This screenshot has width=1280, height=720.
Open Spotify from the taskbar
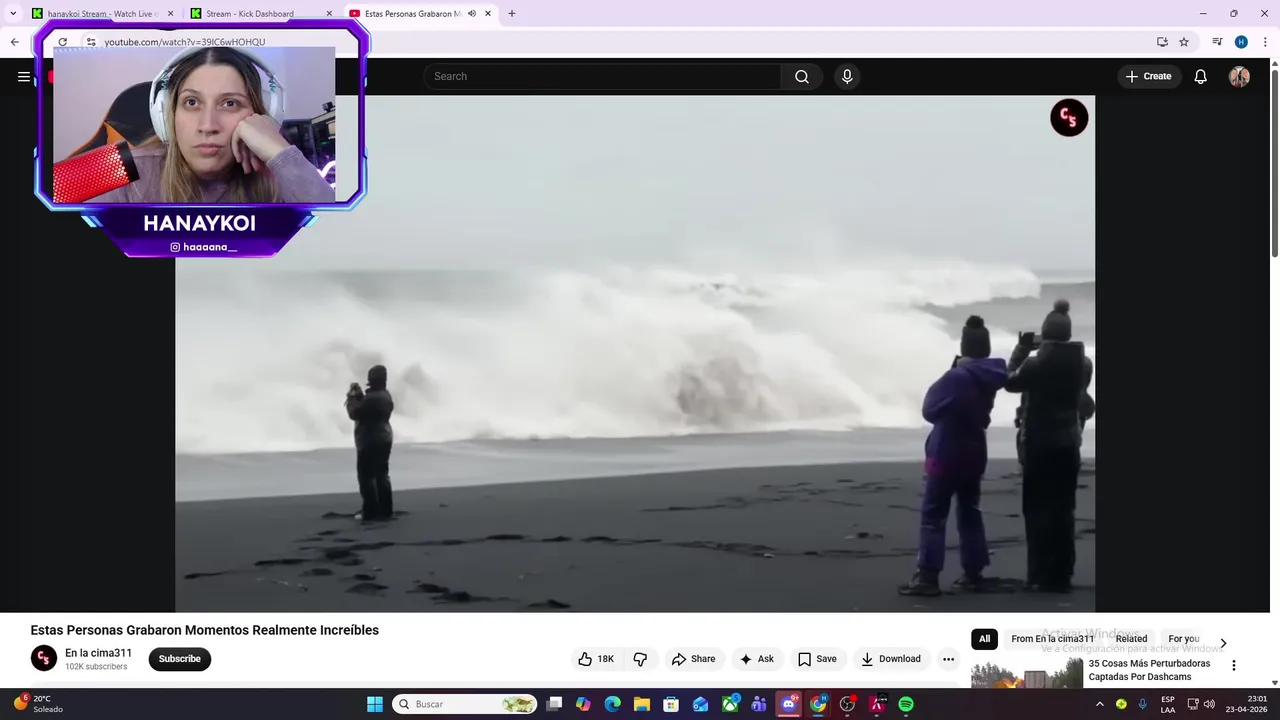906,704
